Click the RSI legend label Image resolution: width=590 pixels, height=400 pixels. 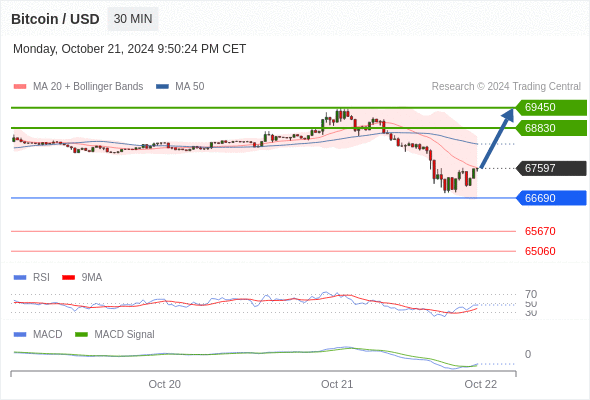coord(41,278)
